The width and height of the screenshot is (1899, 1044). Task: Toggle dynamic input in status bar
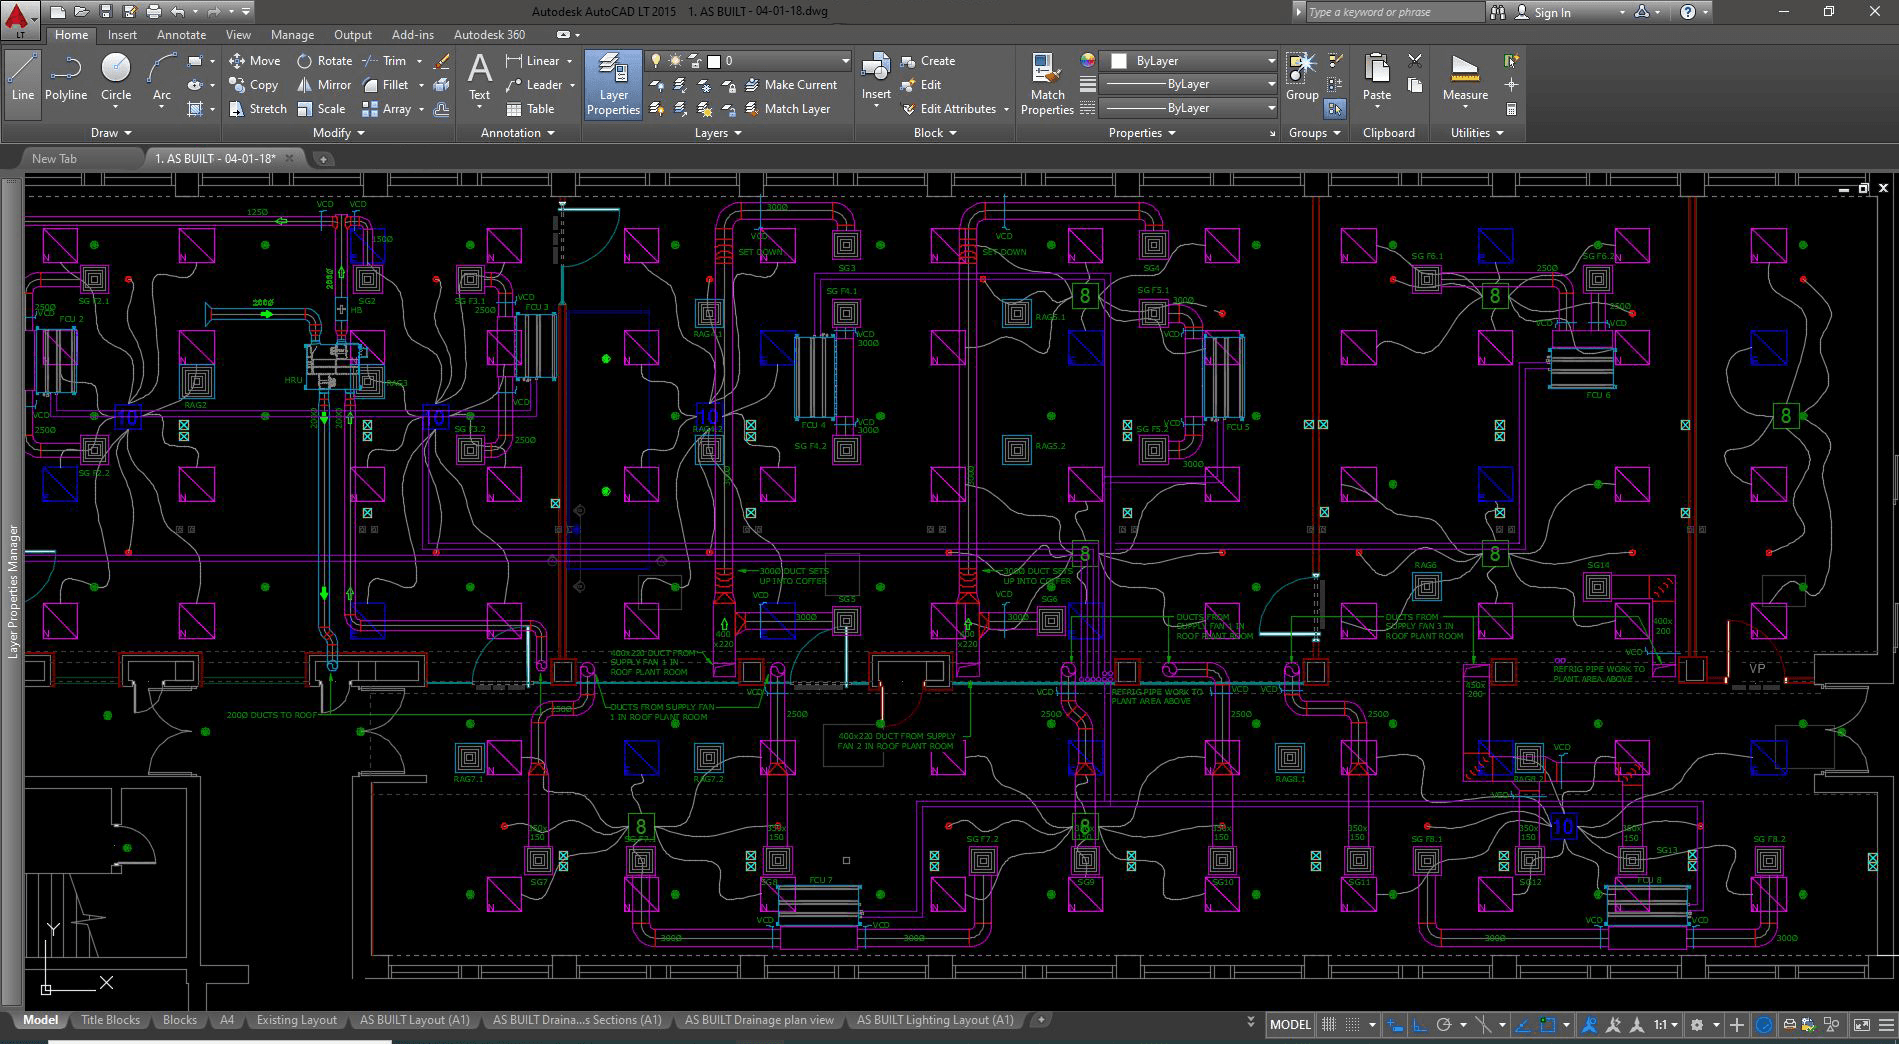coord(1394,1024)
